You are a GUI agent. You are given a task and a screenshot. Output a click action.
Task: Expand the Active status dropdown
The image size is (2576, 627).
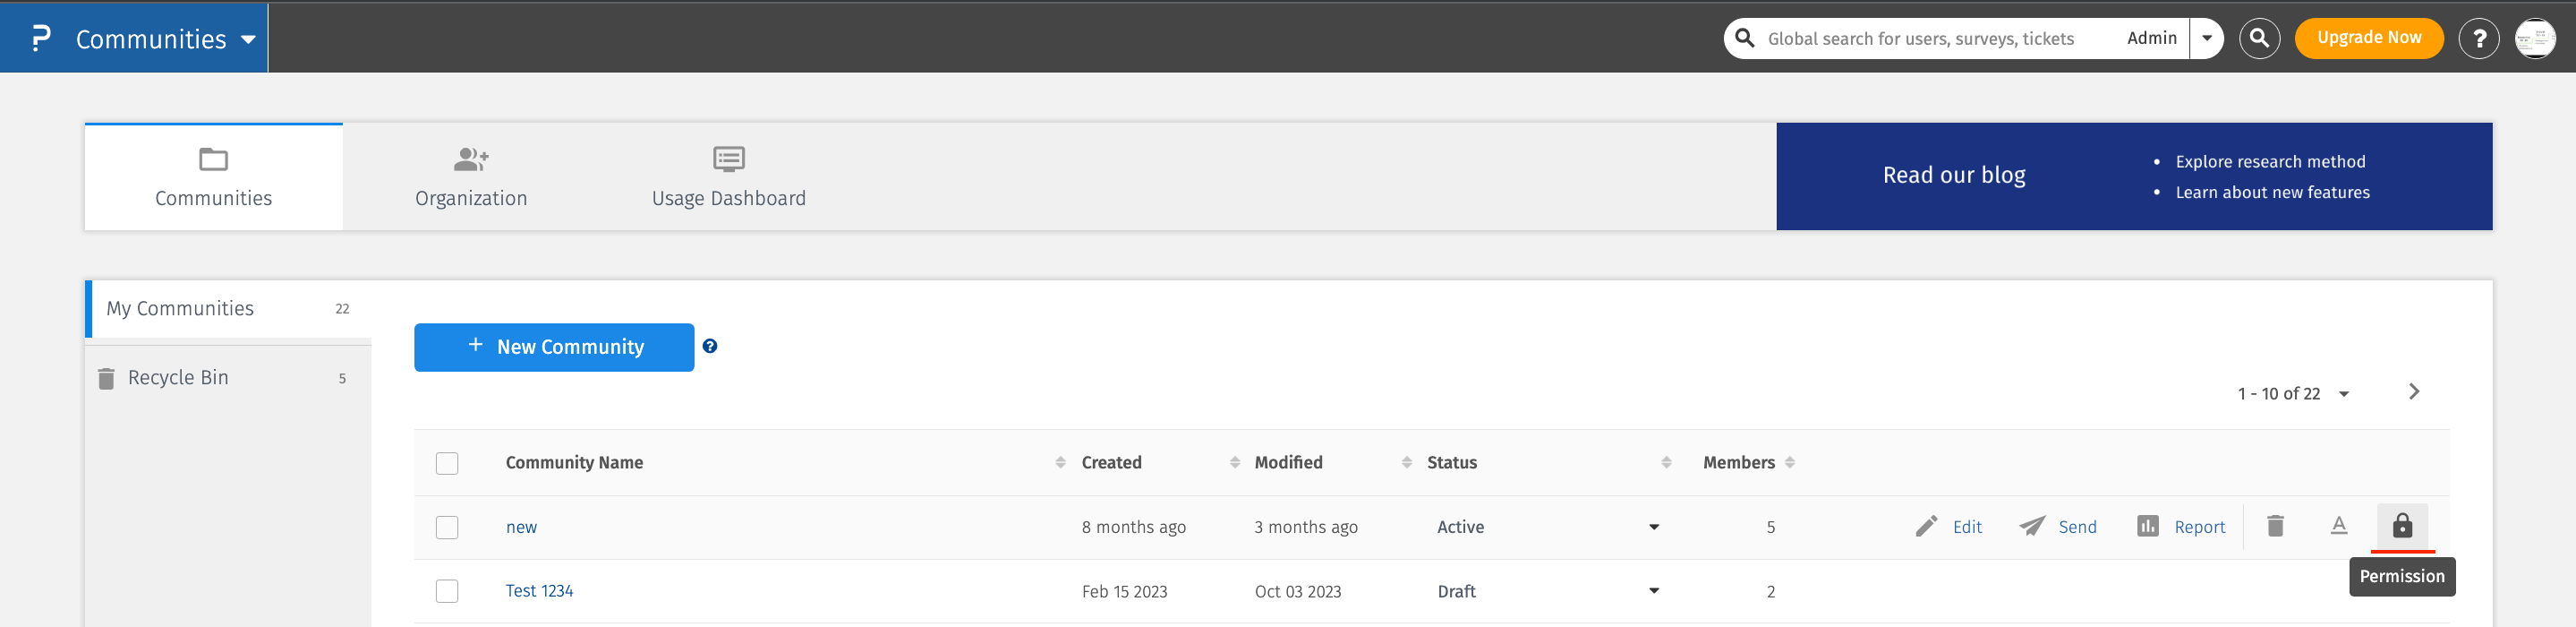1653,527
